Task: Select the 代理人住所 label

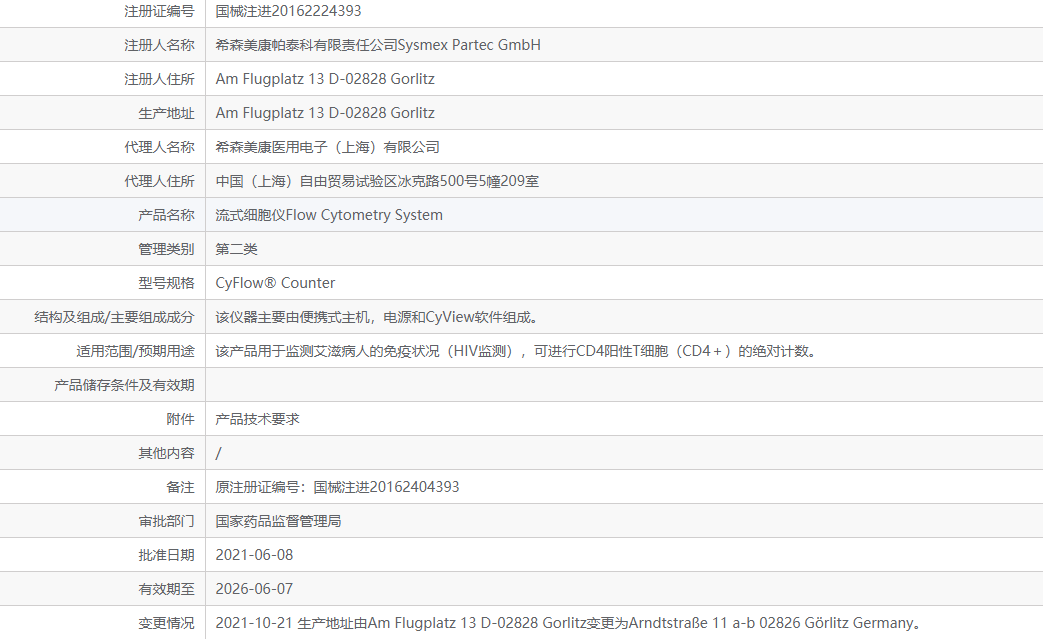Action: click(159, 181)
